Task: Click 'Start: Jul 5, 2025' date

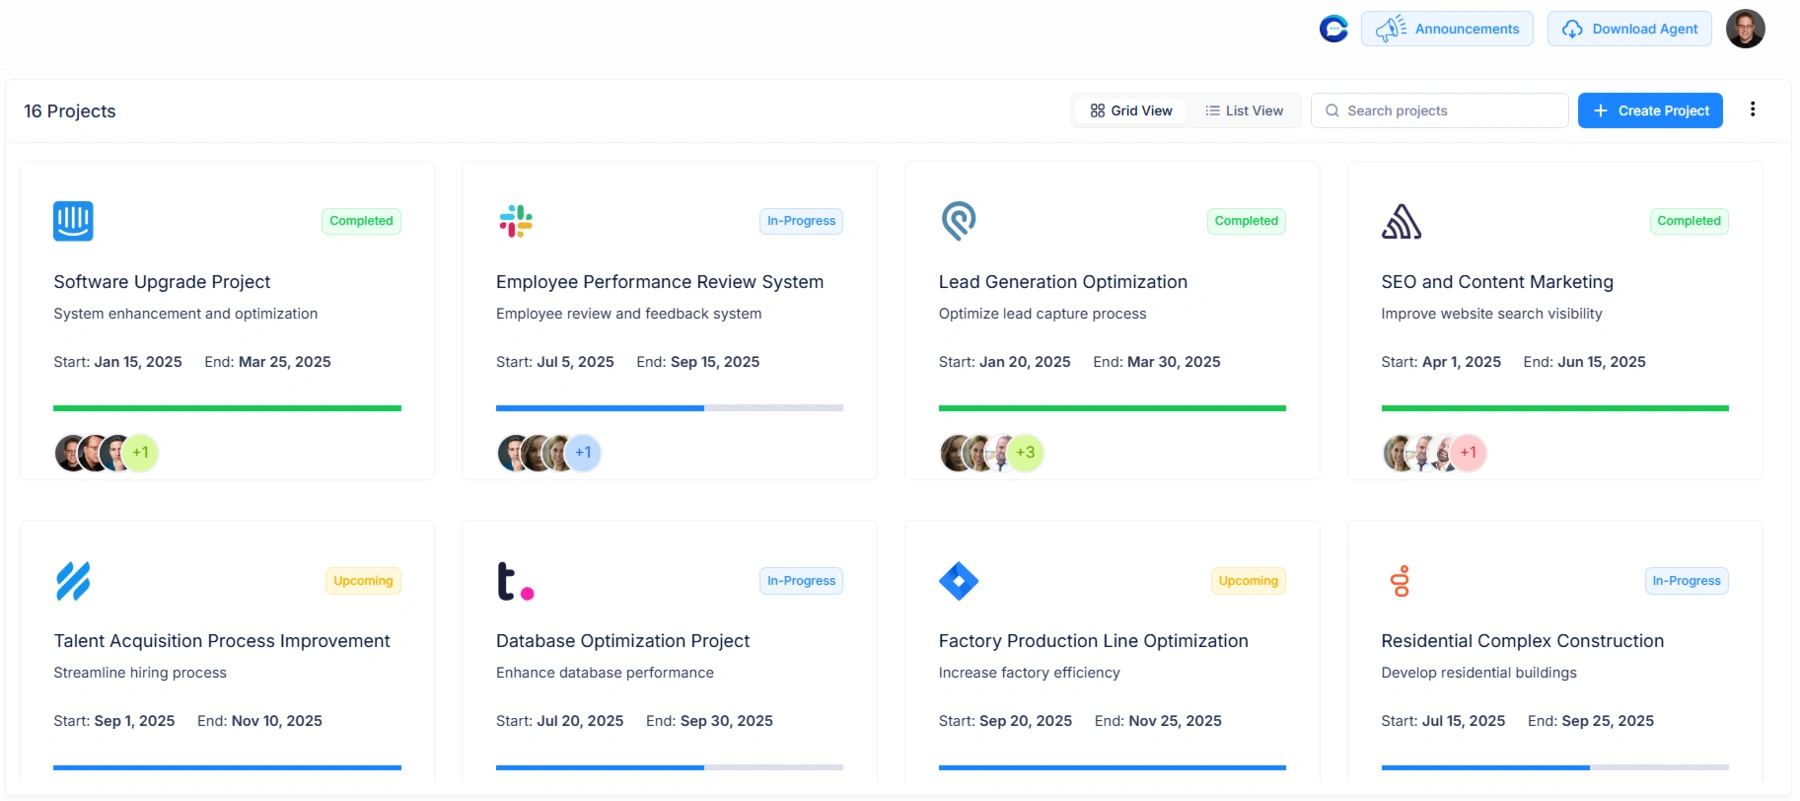Action: [555, 362]
